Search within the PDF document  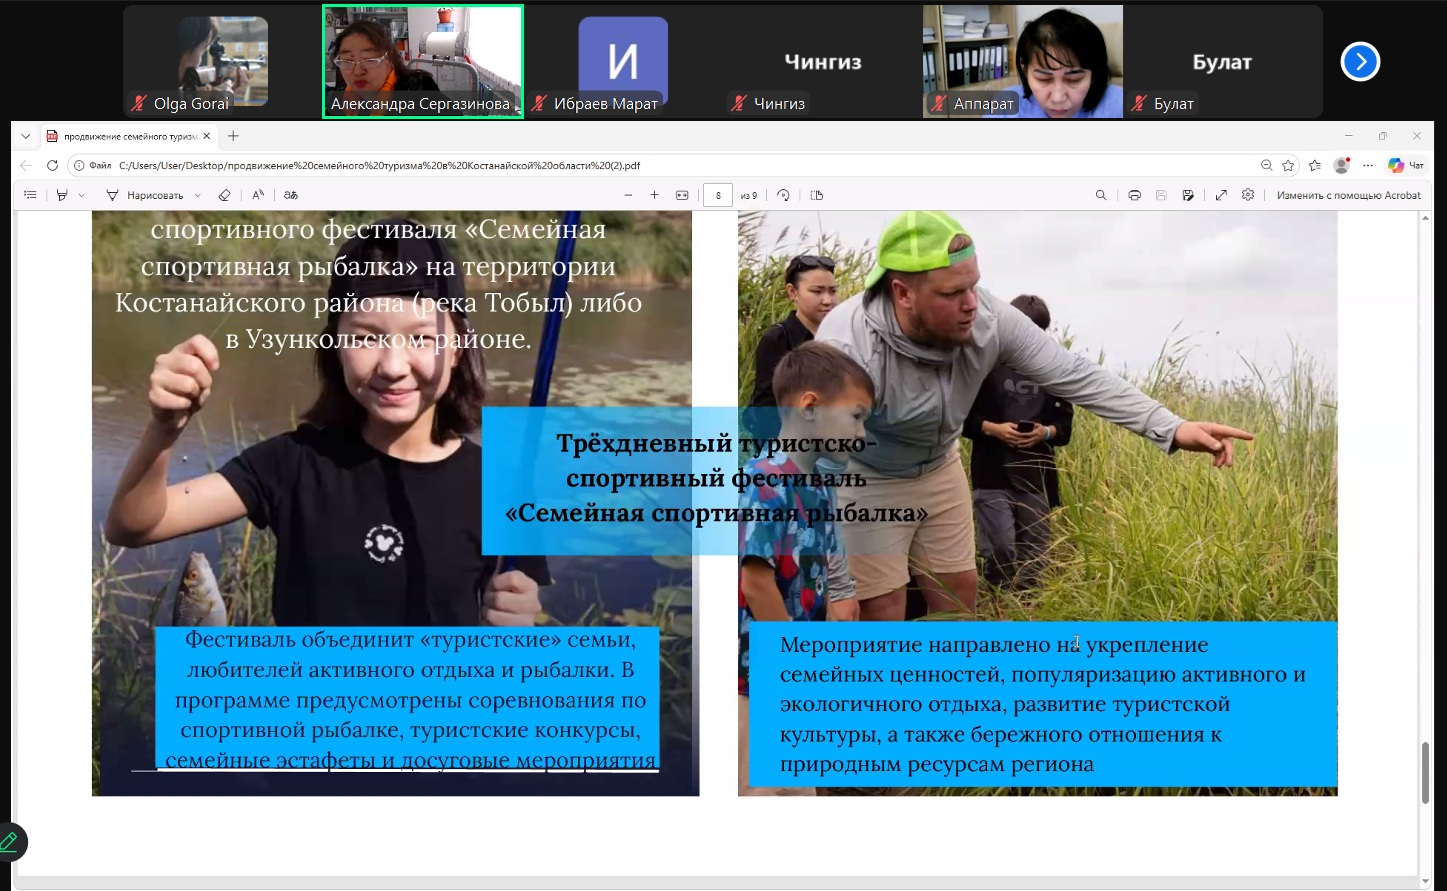(x=1101, y=195)
